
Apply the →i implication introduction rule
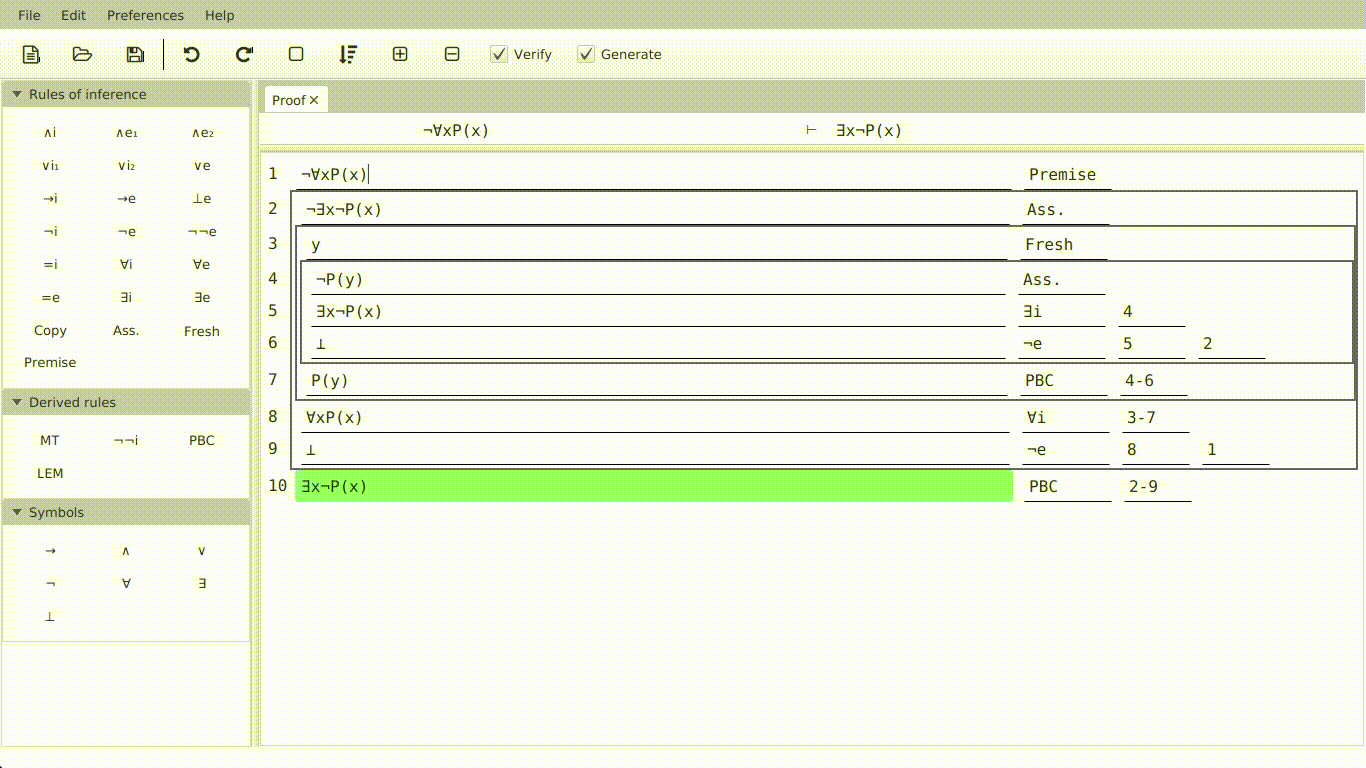50,199
